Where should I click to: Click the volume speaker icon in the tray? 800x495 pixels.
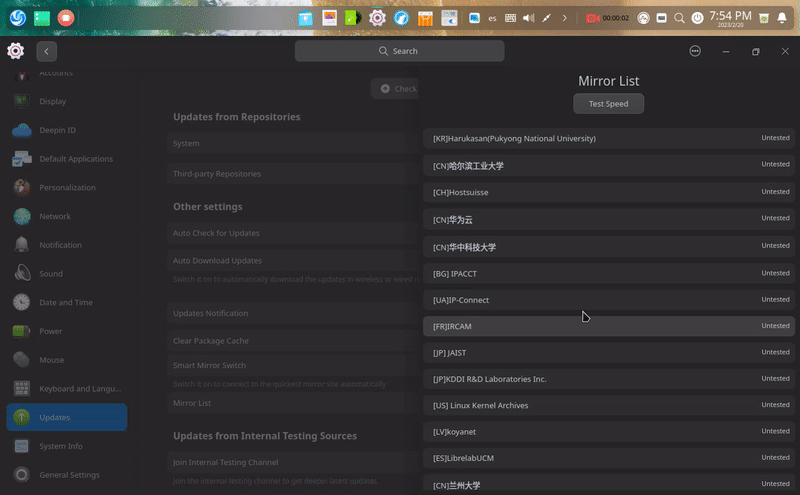529,18
